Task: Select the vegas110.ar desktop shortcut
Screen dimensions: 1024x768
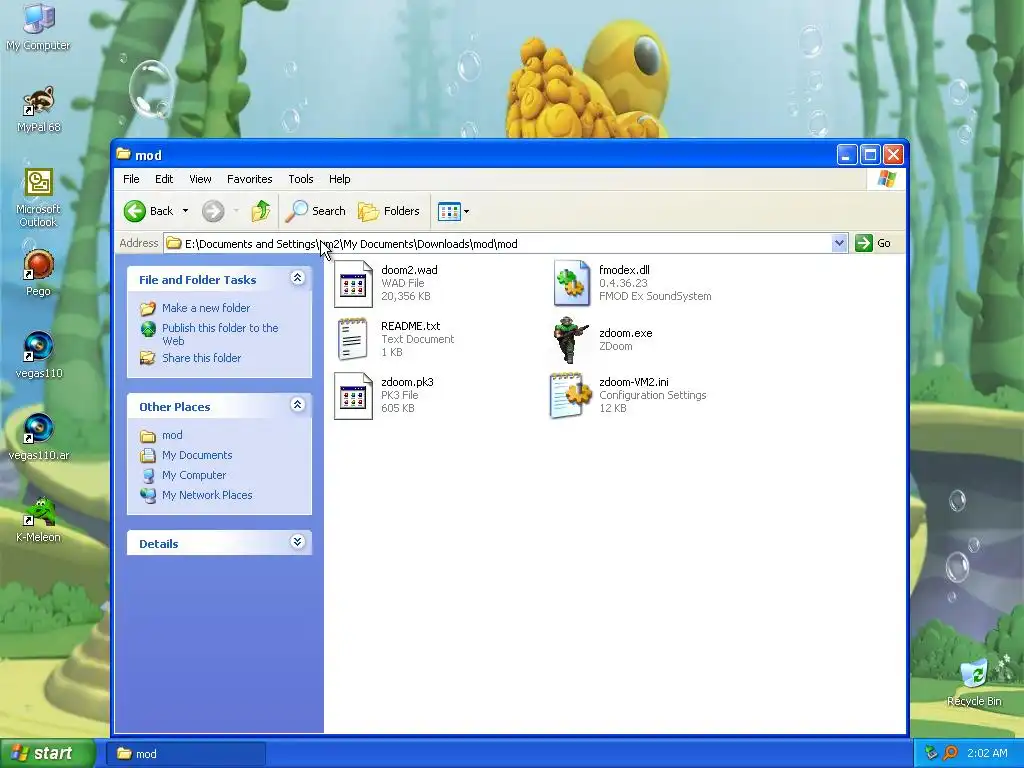Action: point(39,437)
